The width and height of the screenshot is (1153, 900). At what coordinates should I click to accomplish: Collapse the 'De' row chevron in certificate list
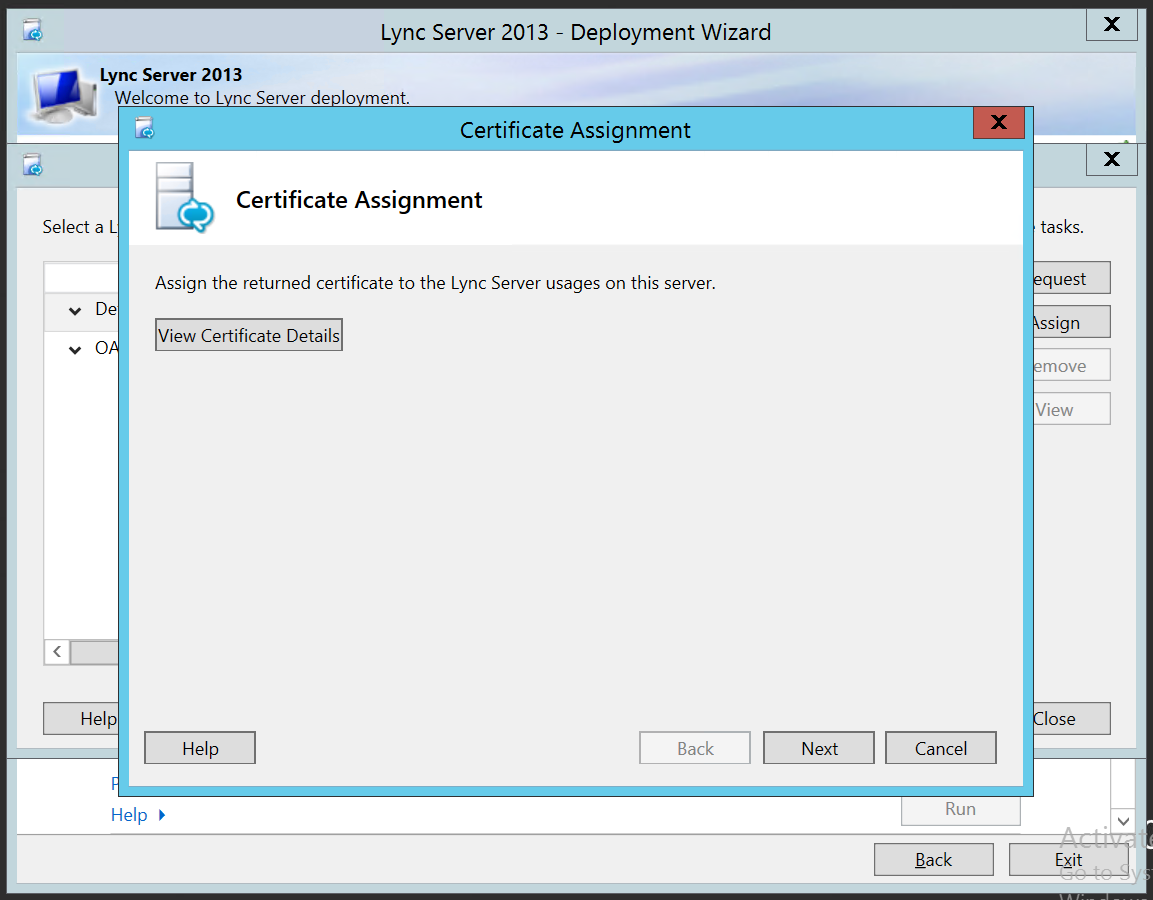click(x=75, y=311)
